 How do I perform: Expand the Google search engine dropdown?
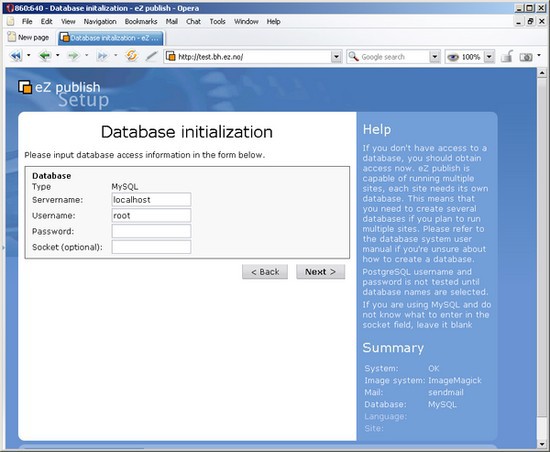[435, 56]
